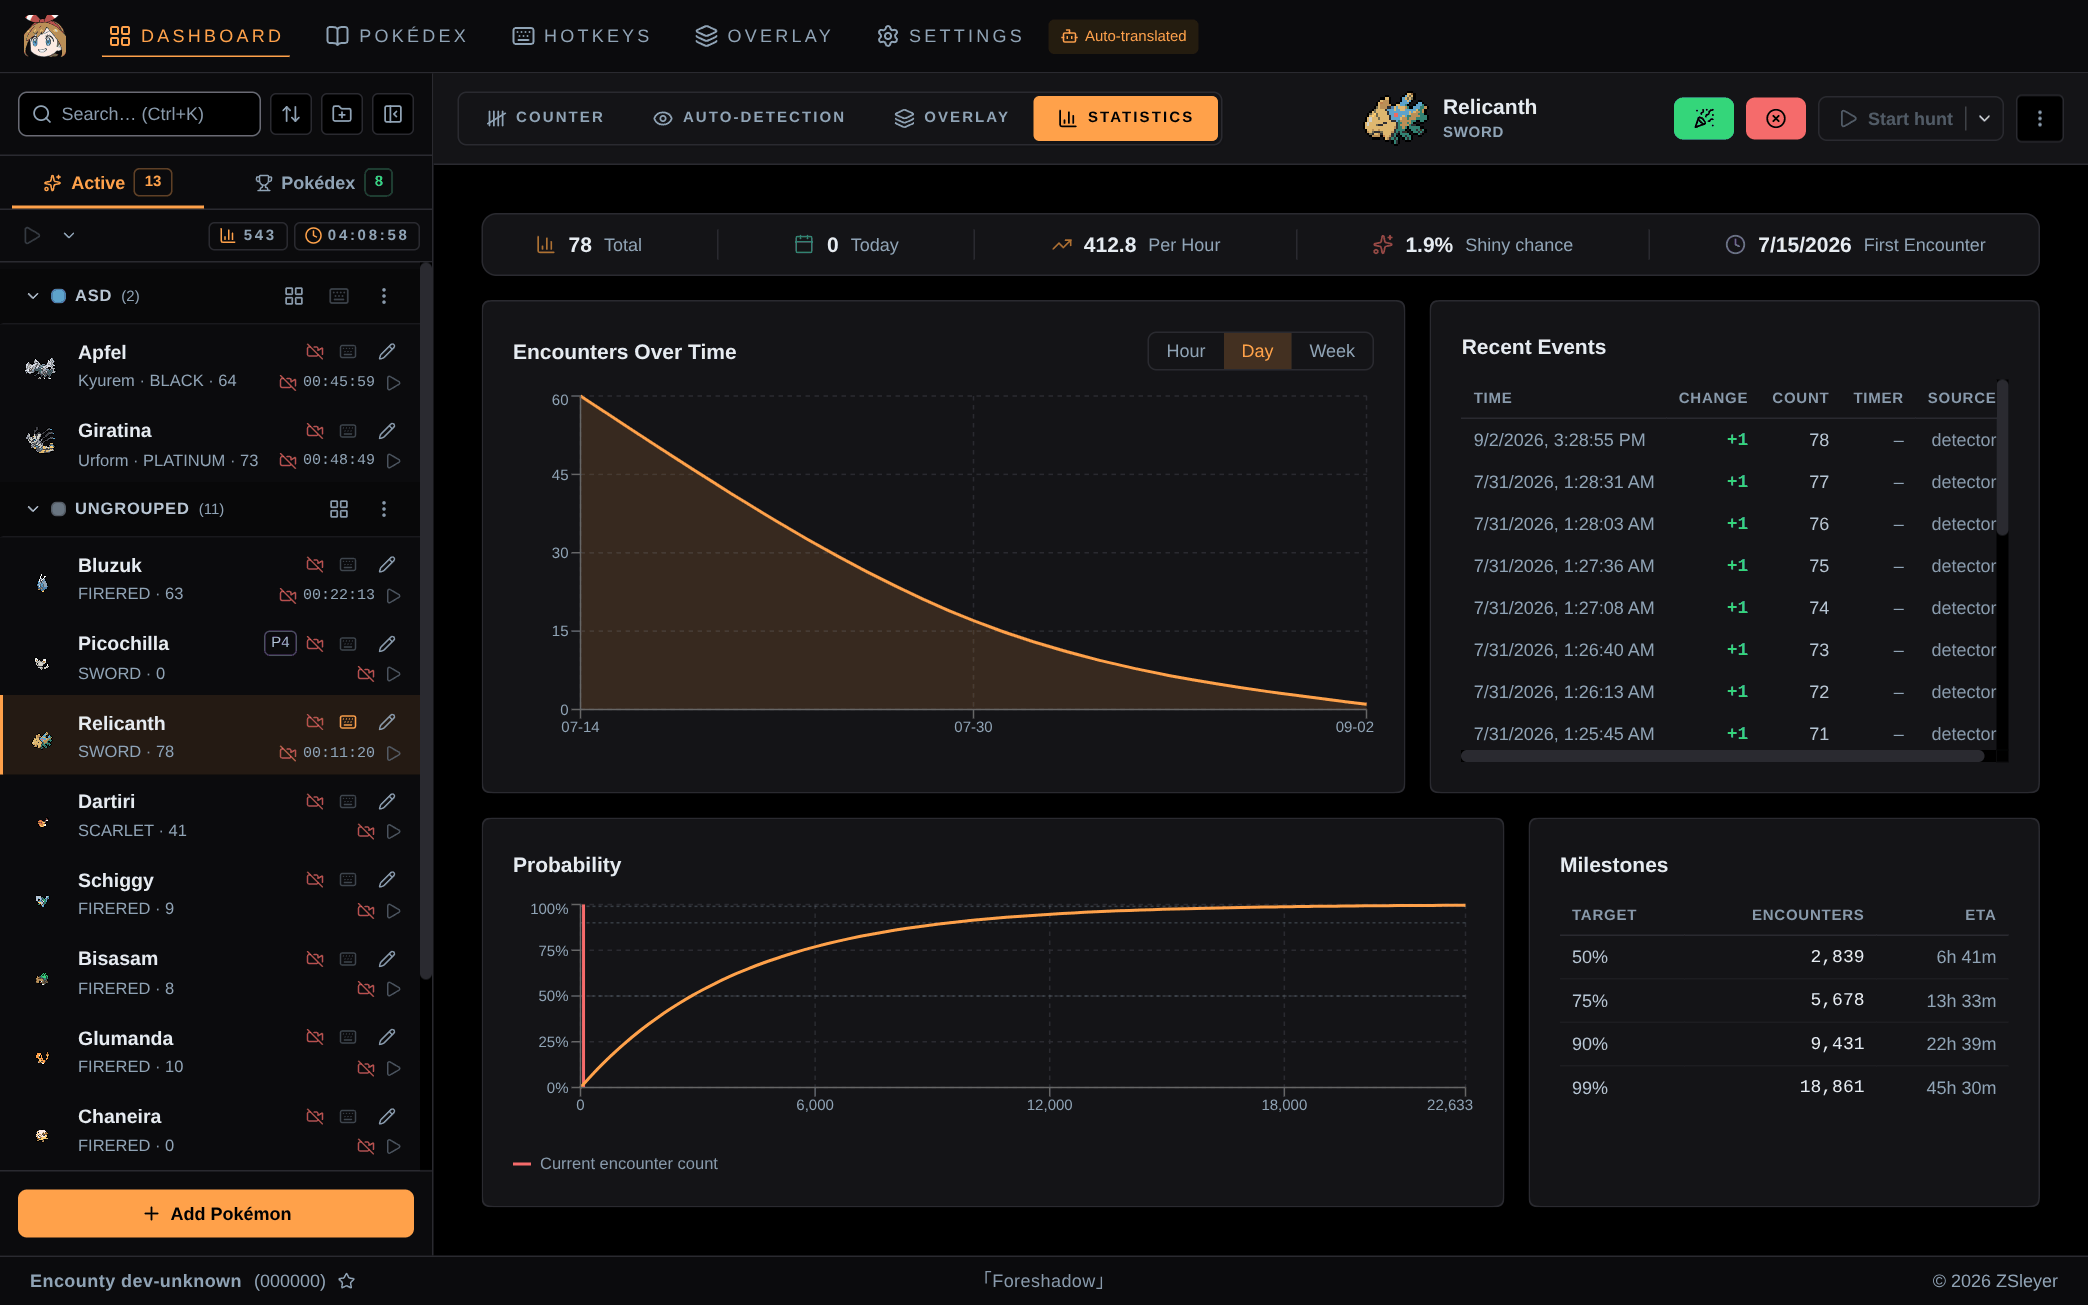
Task: Click the Recent Events vertical scrollbar
Action: 2002,458
